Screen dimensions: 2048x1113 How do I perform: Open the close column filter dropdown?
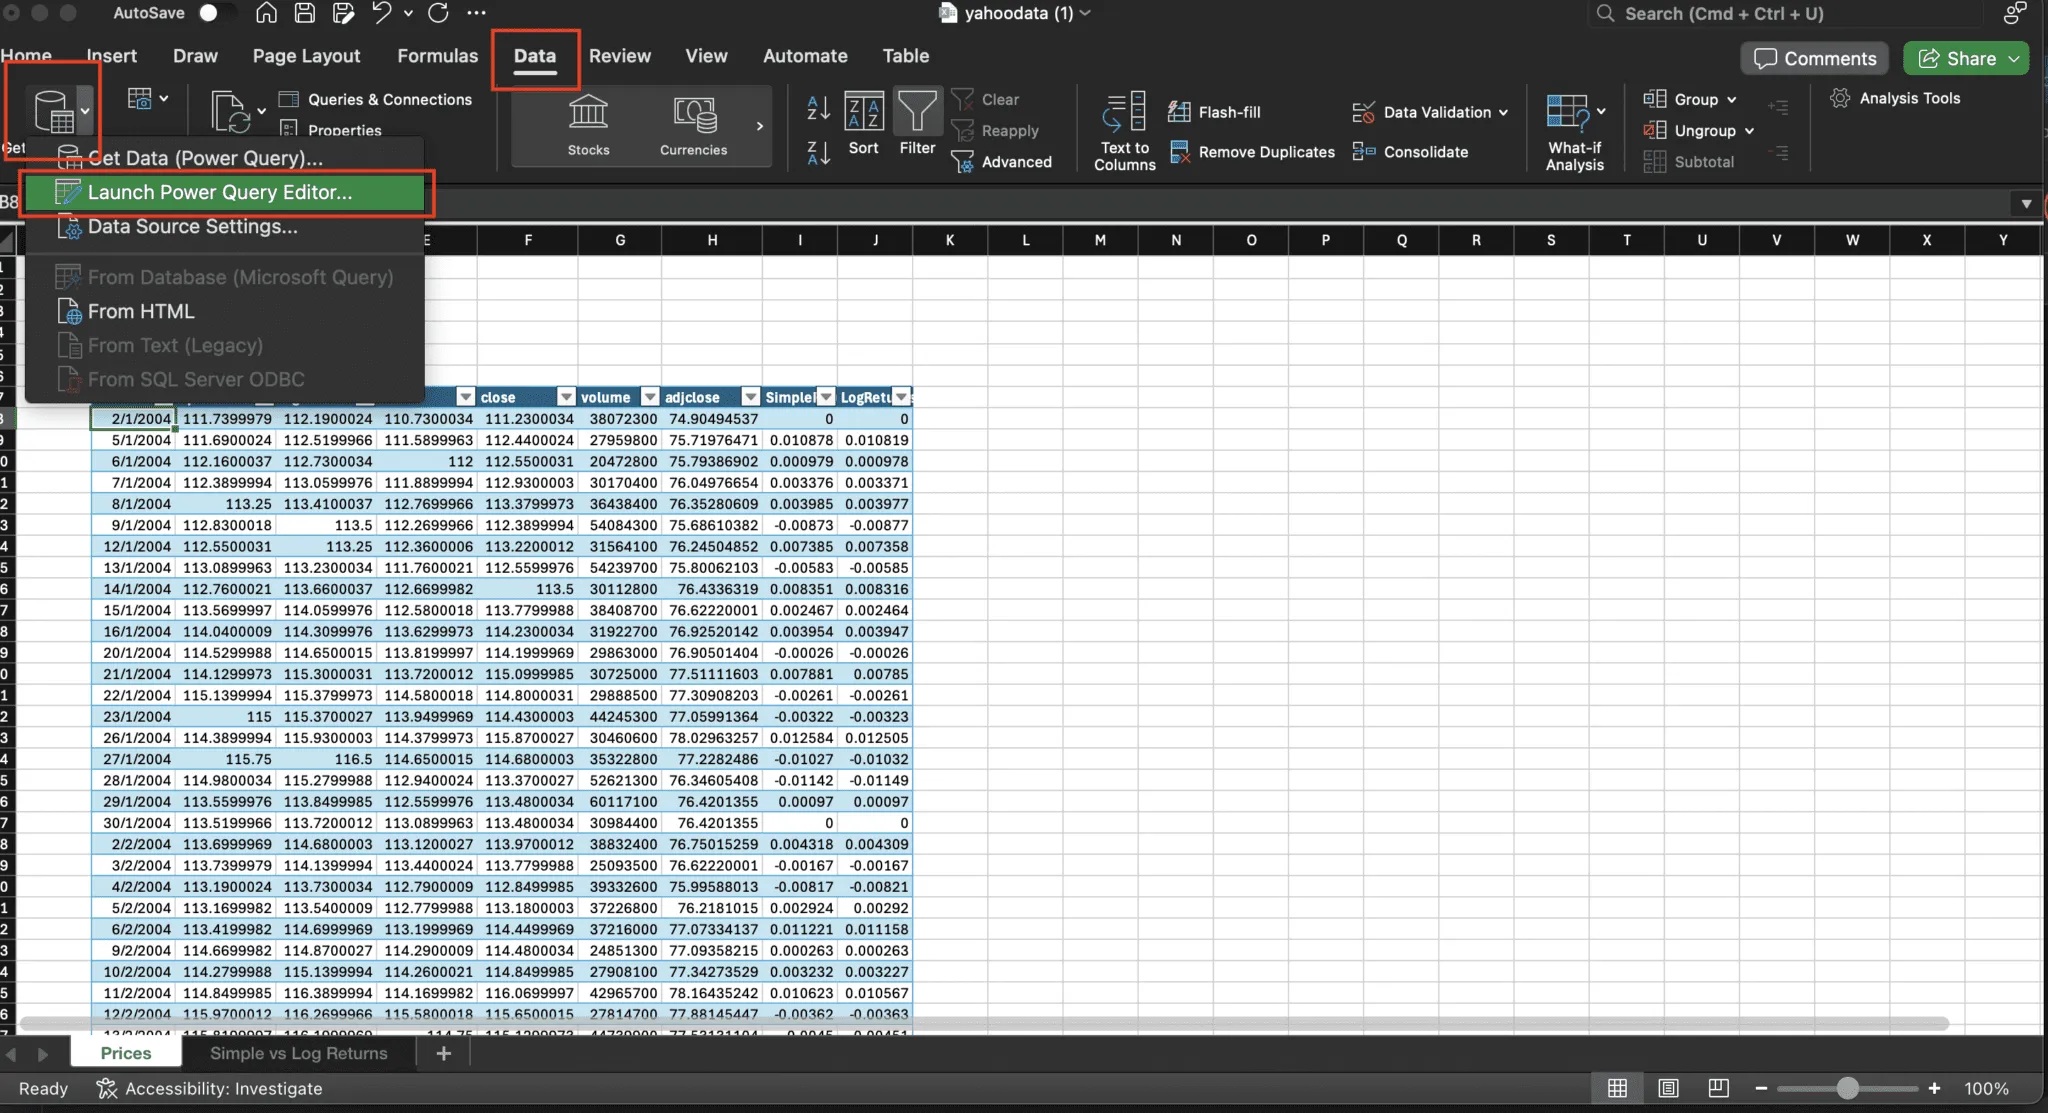[x=565, y=397]
